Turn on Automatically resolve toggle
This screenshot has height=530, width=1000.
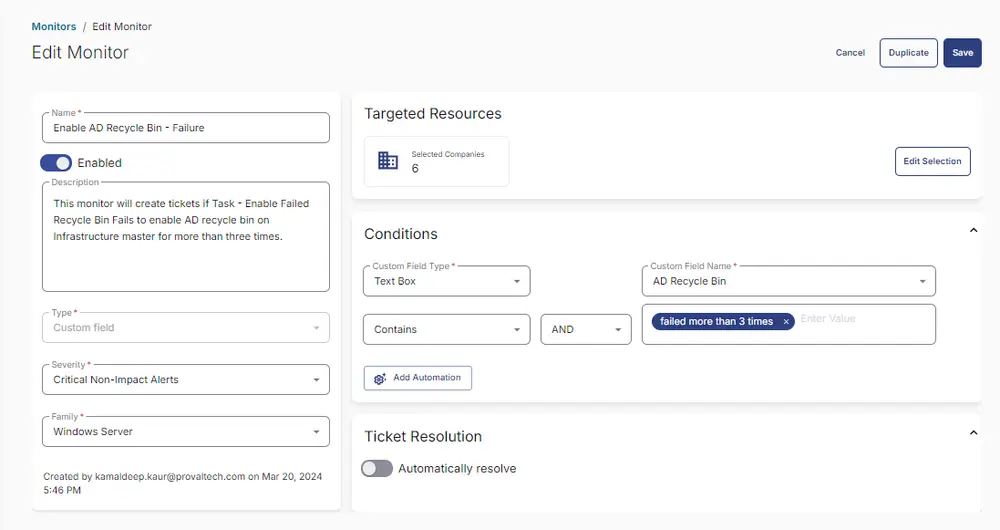pos(377,469)
